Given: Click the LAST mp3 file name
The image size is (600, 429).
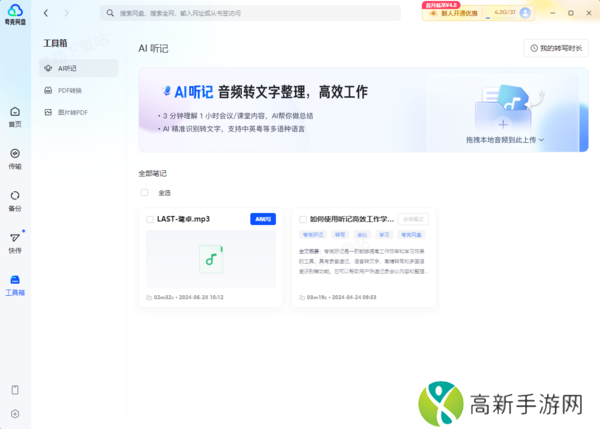Looking at the screenshot, I should click(183, 219).
